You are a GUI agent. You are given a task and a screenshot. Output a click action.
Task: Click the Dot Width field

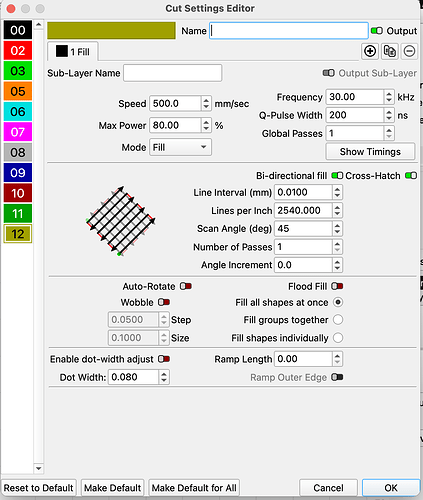pos(133,377)
